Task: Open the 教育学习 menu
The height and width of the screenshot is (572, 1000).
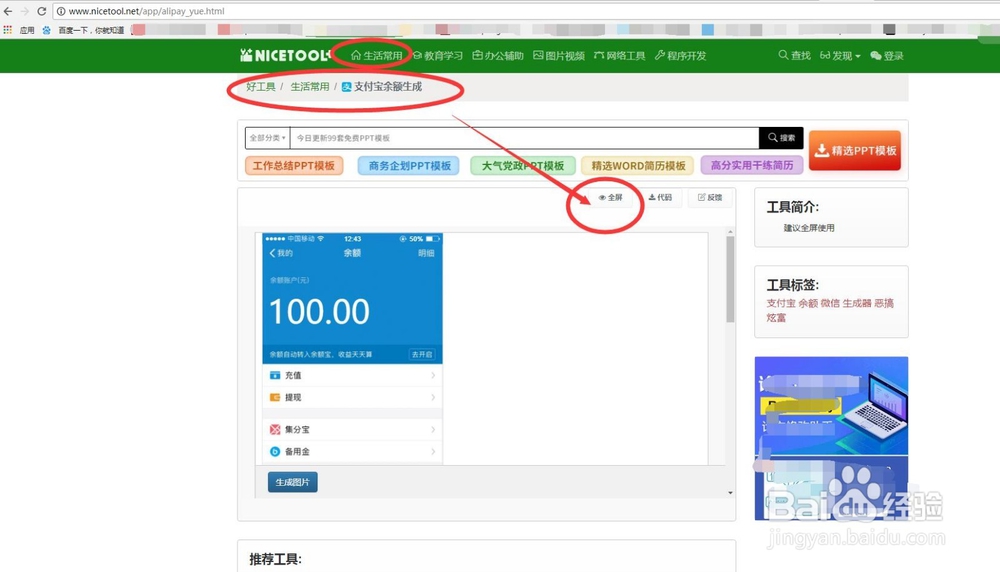Action: [438, 55]
